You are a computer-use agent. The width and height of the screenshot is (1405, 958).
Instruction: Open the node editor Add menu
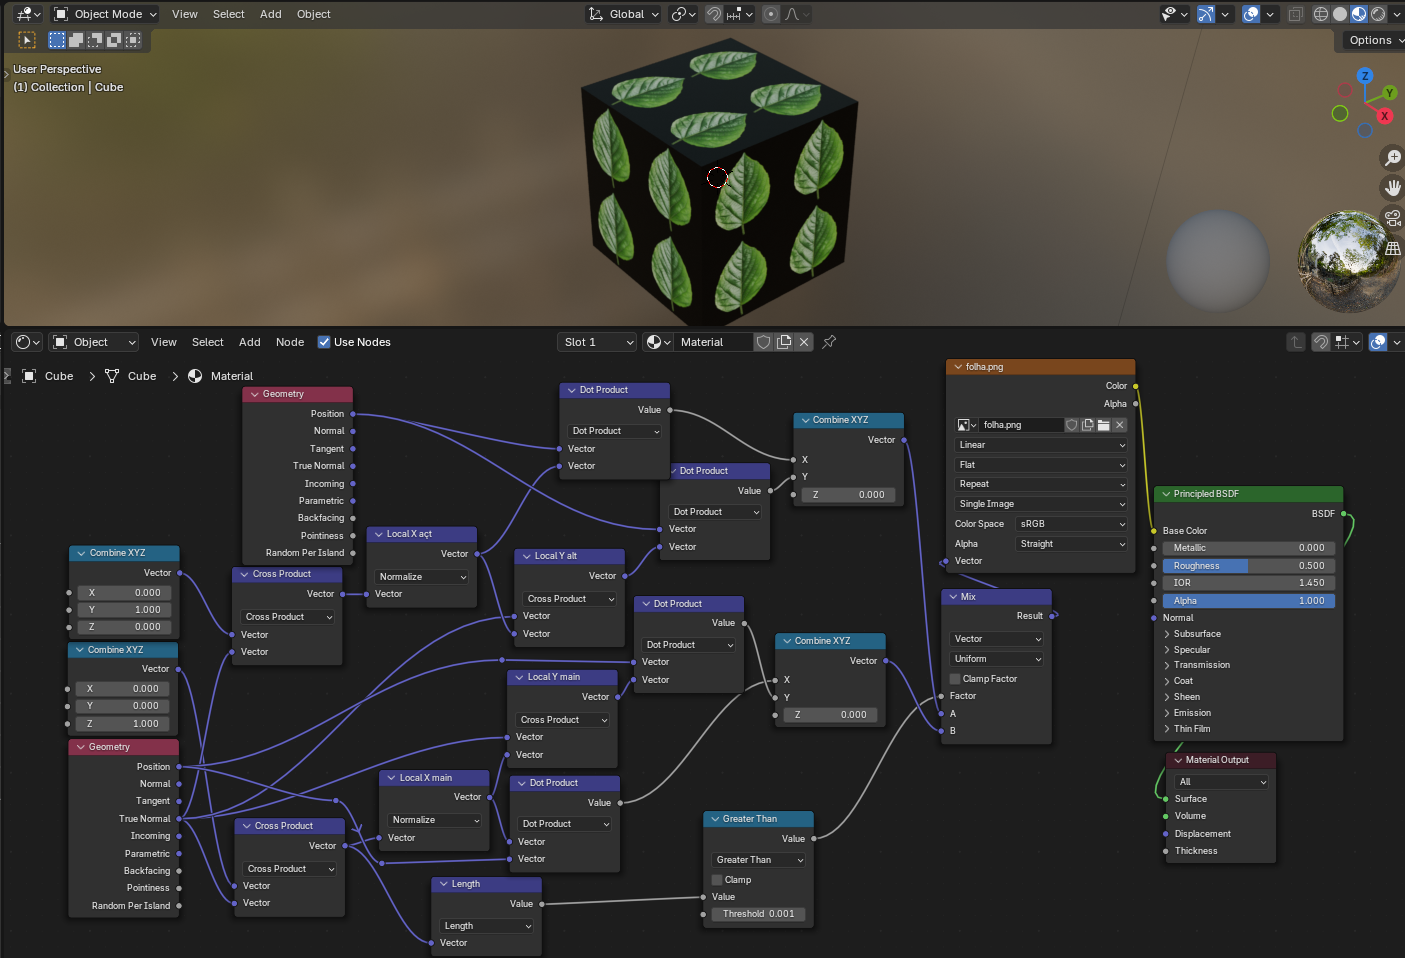[x=250, y=342]
